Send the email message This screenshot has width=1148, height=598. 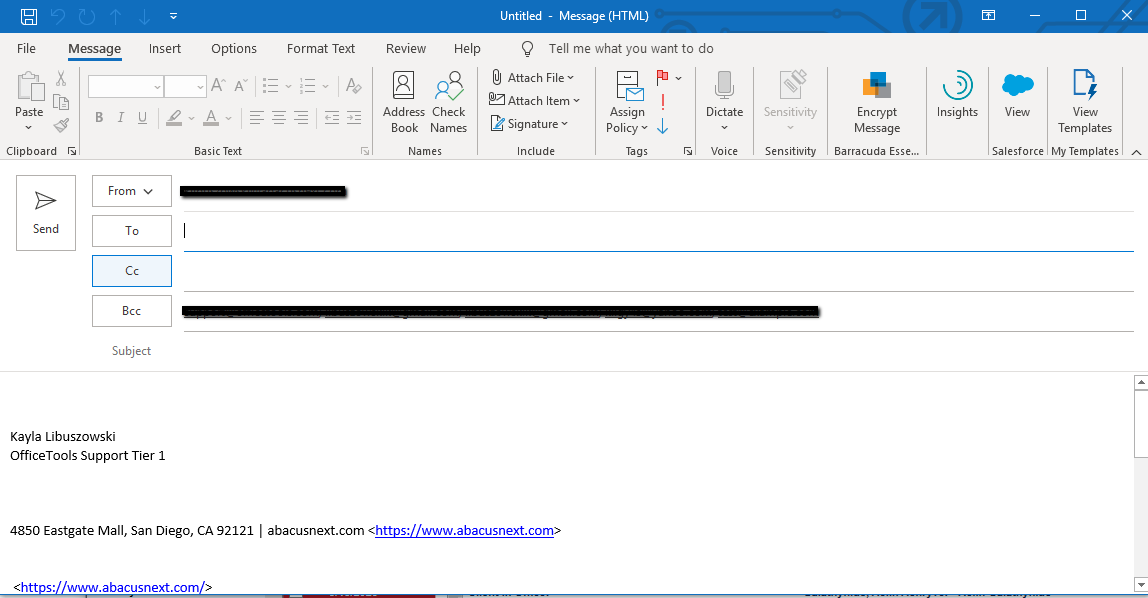click(45, 213)
